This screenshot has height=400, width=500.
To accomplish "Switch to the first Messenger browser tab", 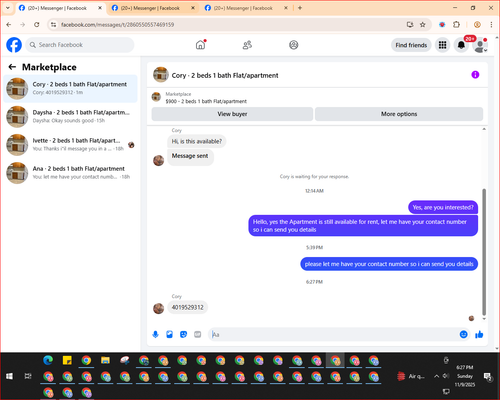I will point(60,8).
